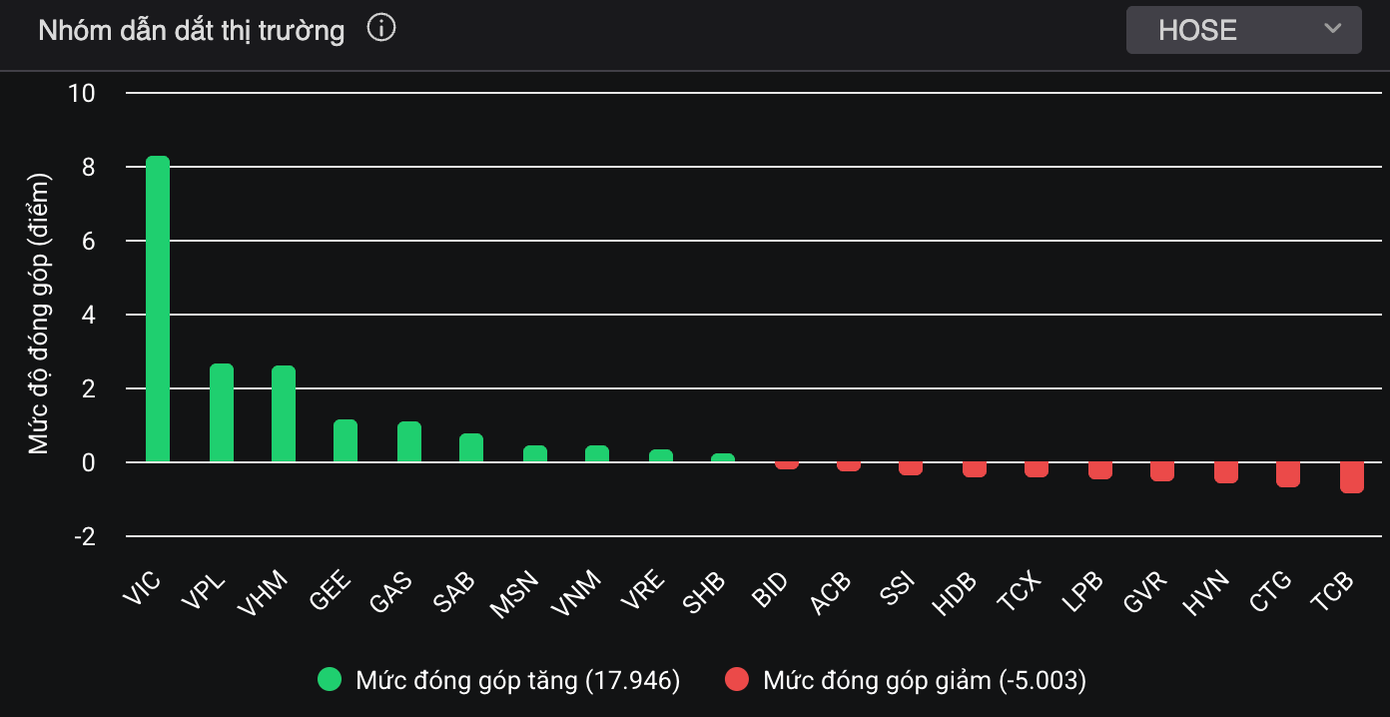
Task: Open the HOSE exchange dropdown
Action: [x=1242, y=30]
